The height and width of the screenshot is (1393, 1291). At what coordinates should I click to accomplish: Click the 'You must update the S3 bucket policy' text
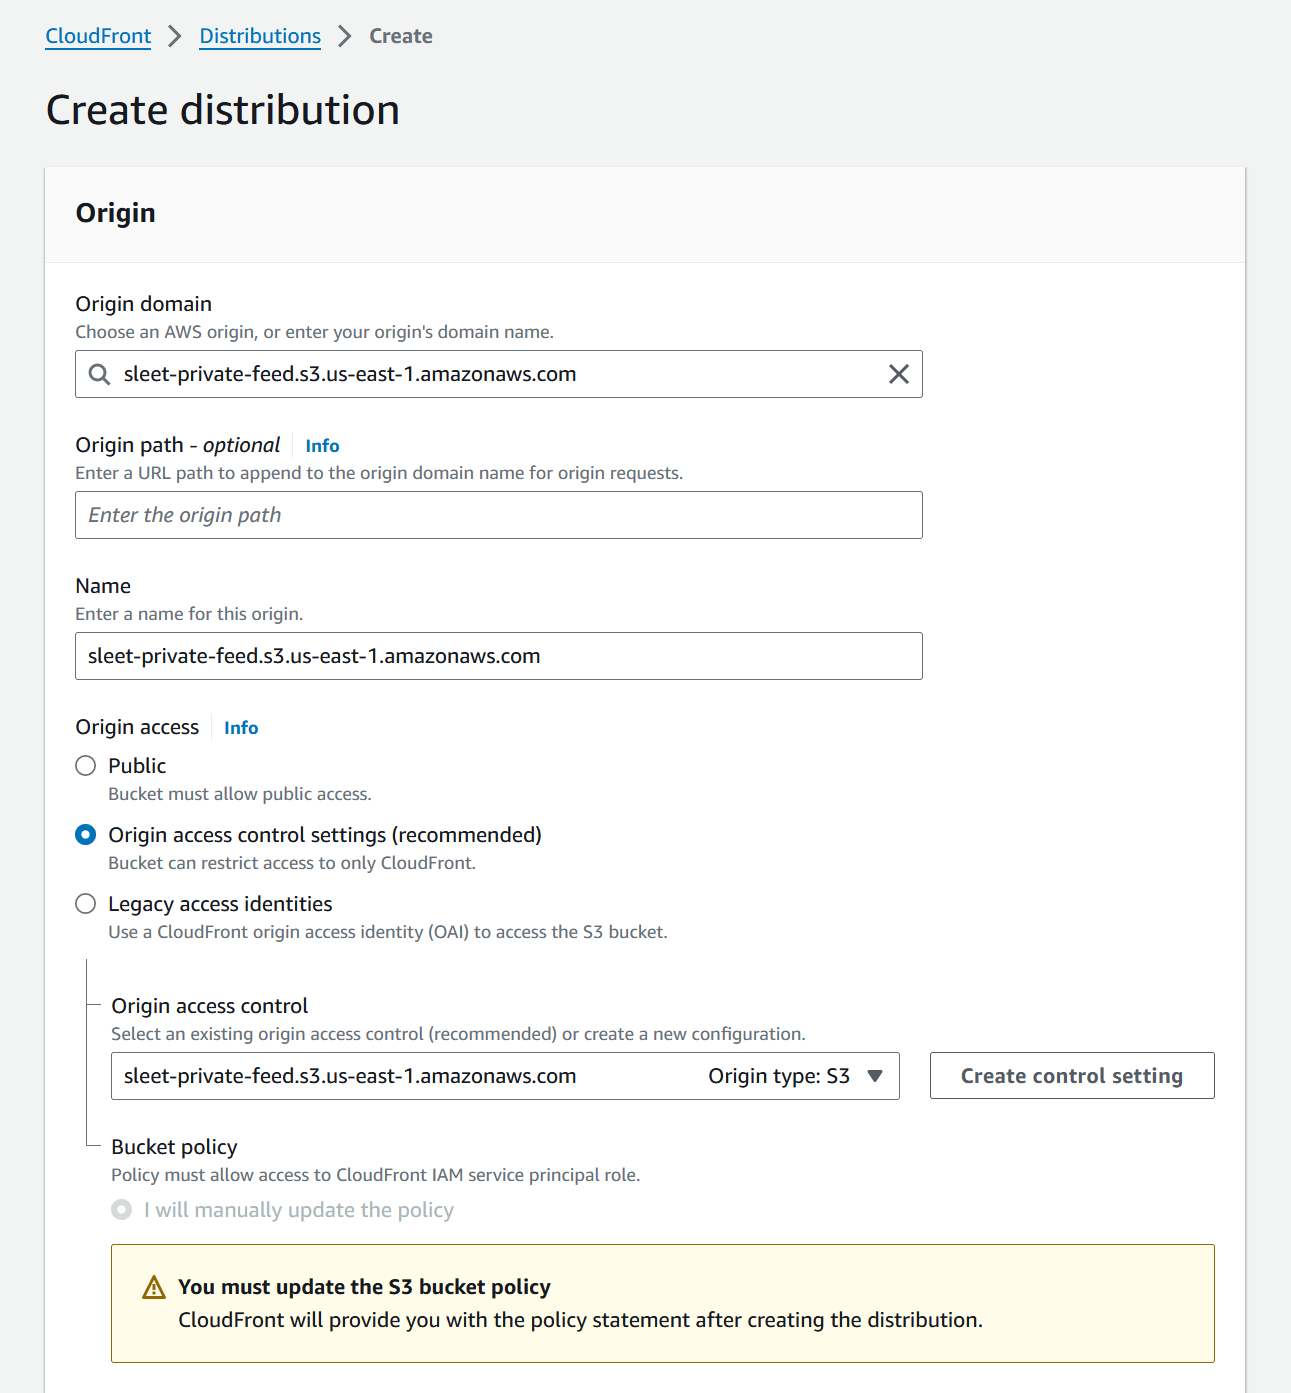pos(364,1287)
